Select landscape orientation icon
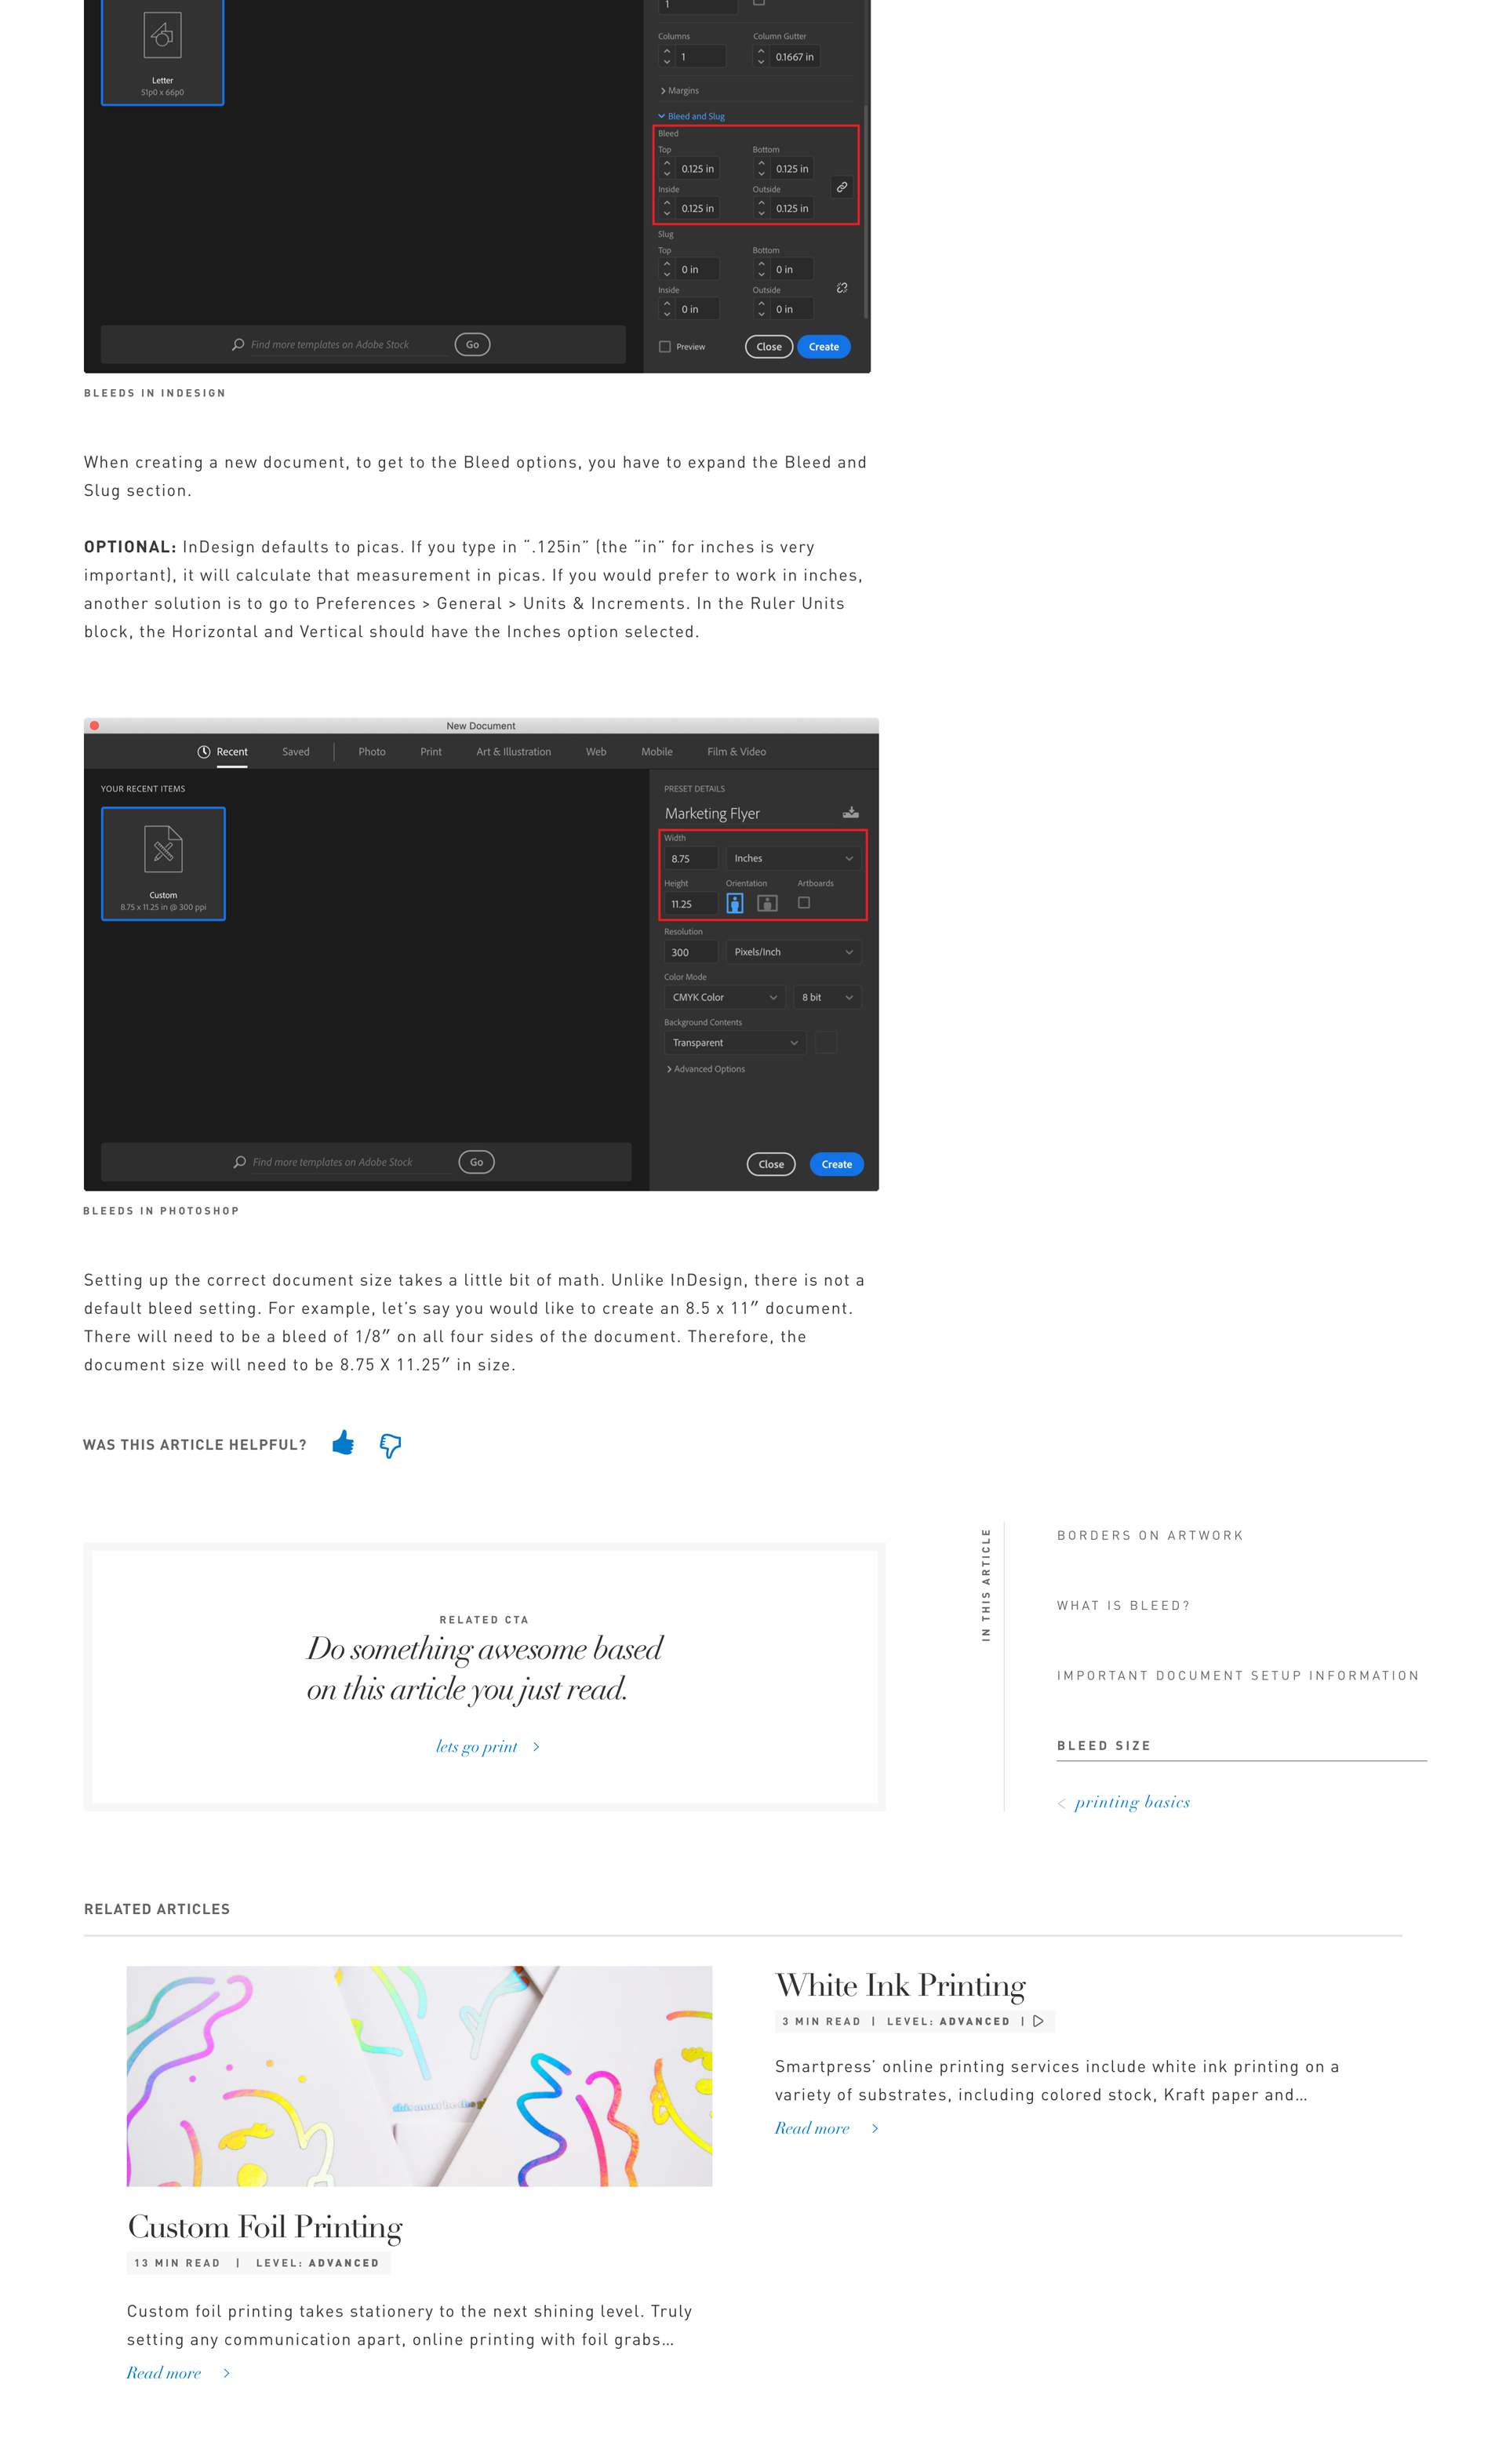The image size is (1506, 2464). tap(767, 903)
